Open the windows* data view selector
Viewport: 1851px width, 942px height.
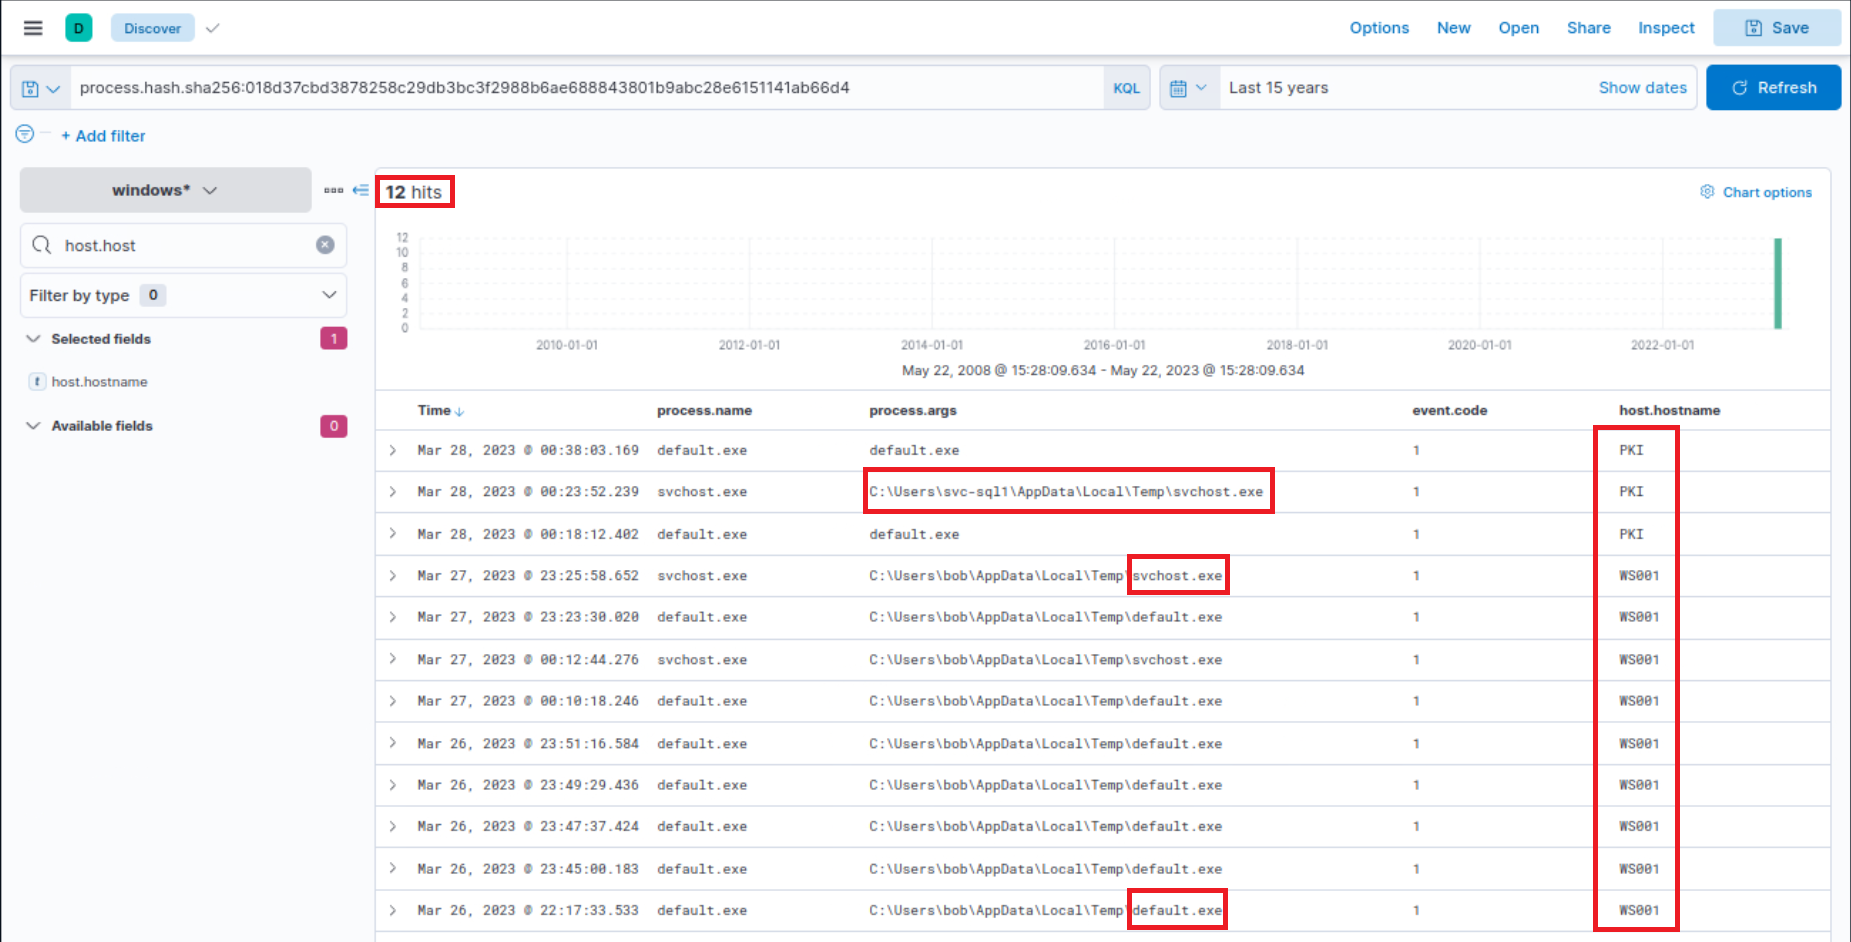click(x=164, y=189)
